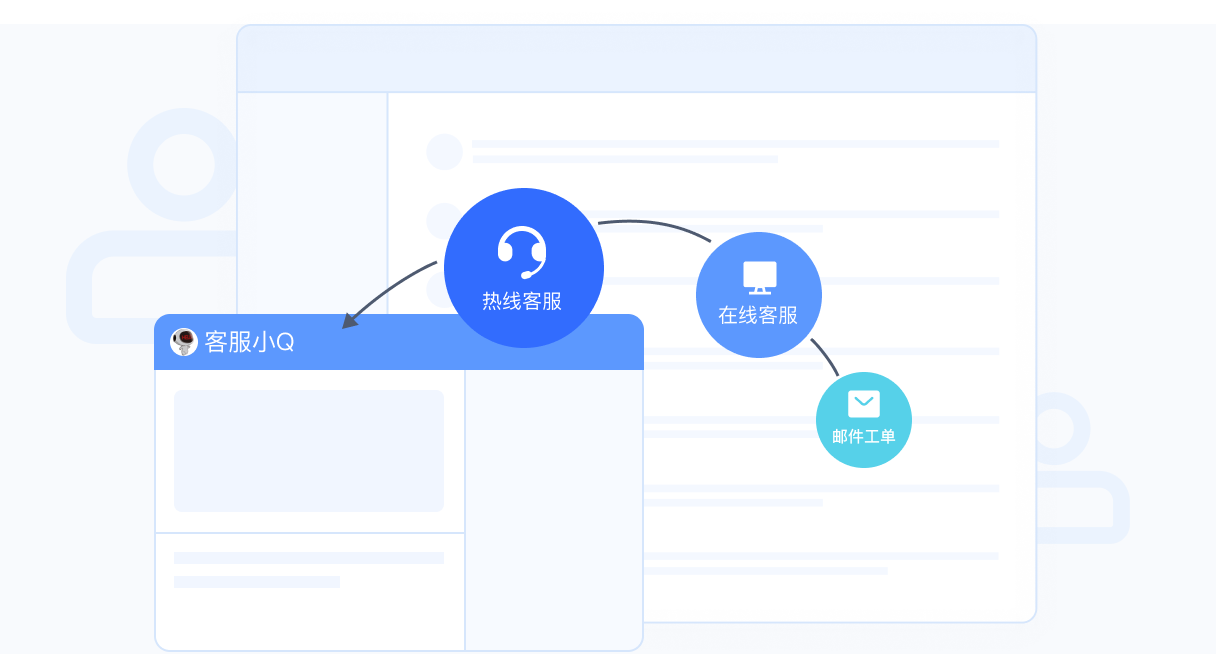1216x661 pixels.
Task: Click the 邮件工单 label text
Action: tap(863, 437)
